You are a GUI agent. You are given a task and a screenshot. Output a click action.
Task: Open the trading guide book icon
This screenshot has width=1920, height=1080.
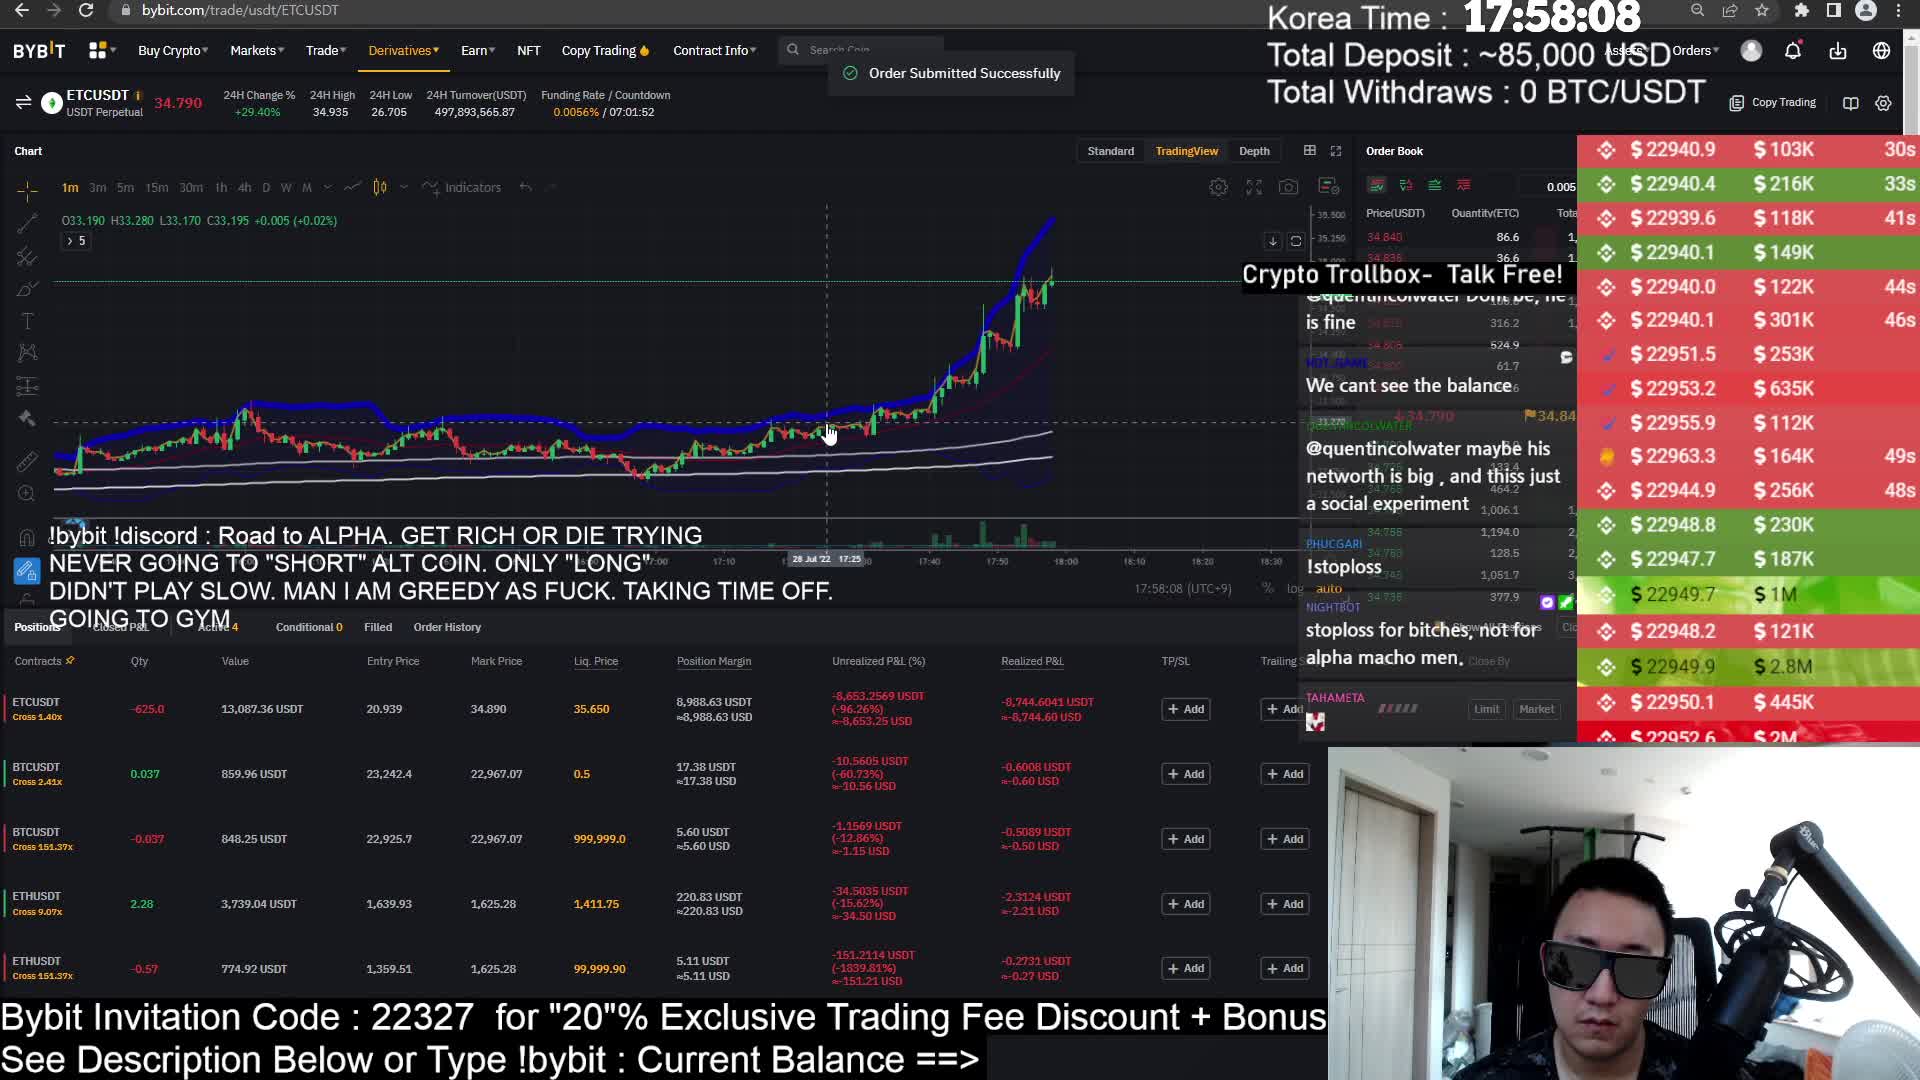point(1851,103)
